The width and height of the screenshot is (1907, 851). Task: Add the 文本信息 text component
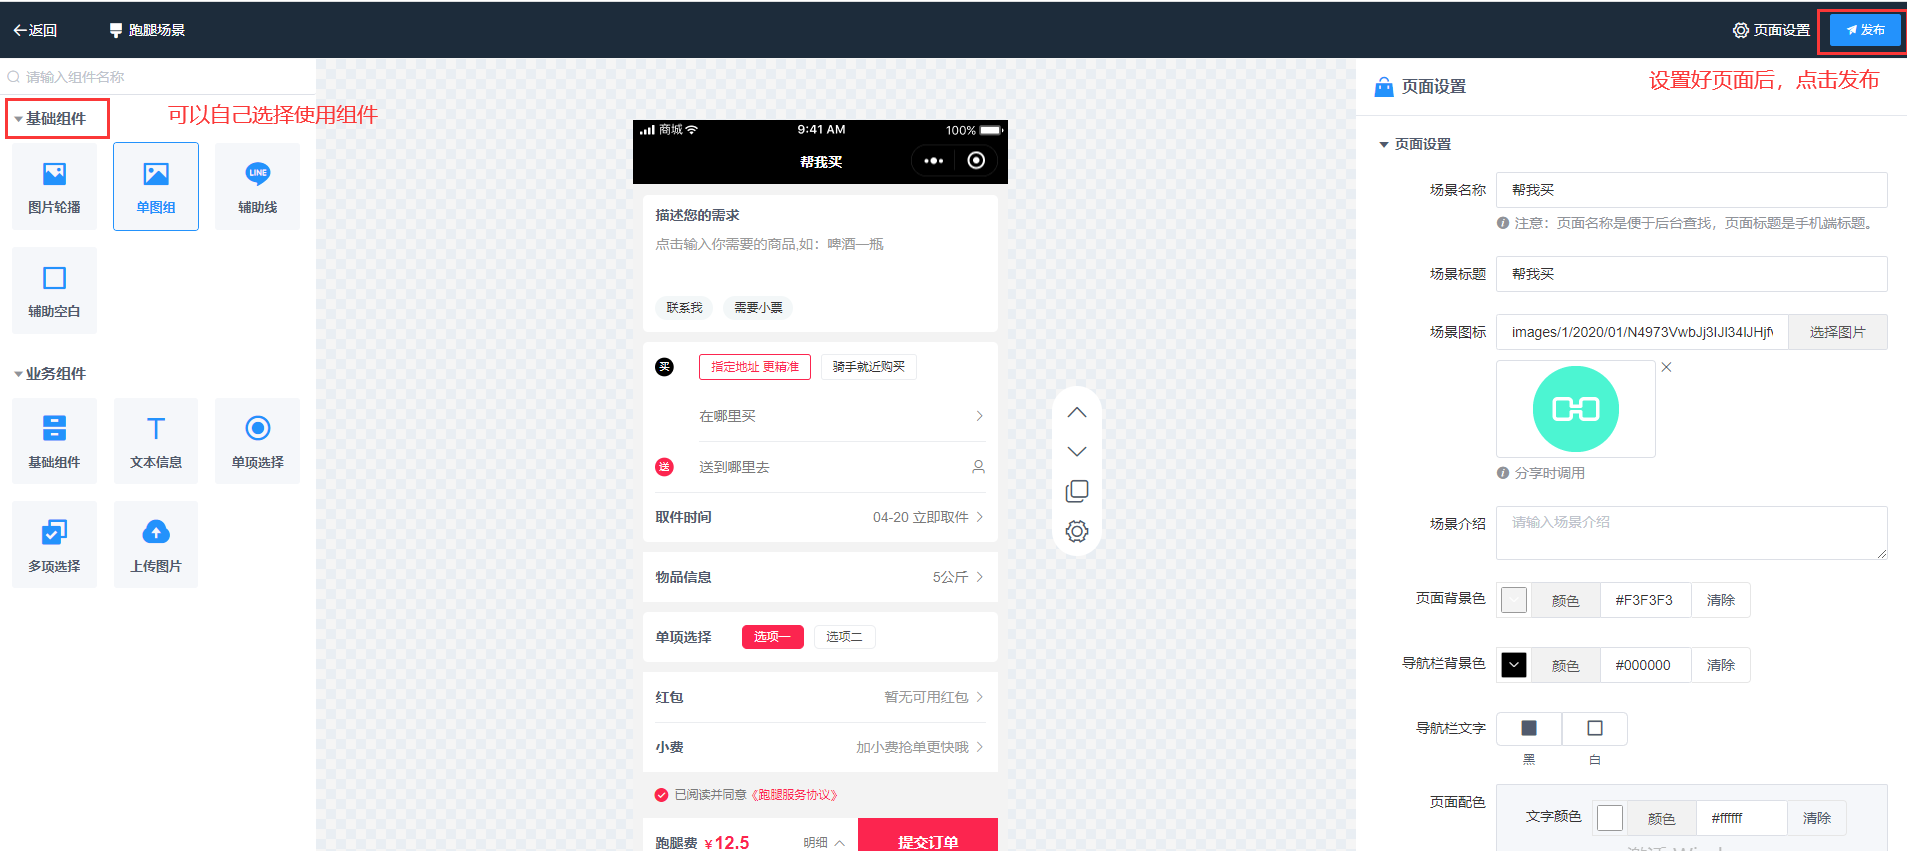point(156,441)
